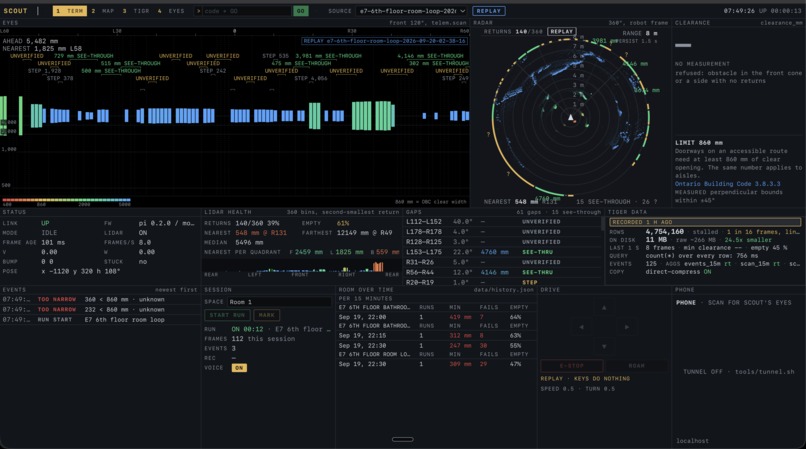Click the RETURNS 140/360 radar readout

[513, 31]
